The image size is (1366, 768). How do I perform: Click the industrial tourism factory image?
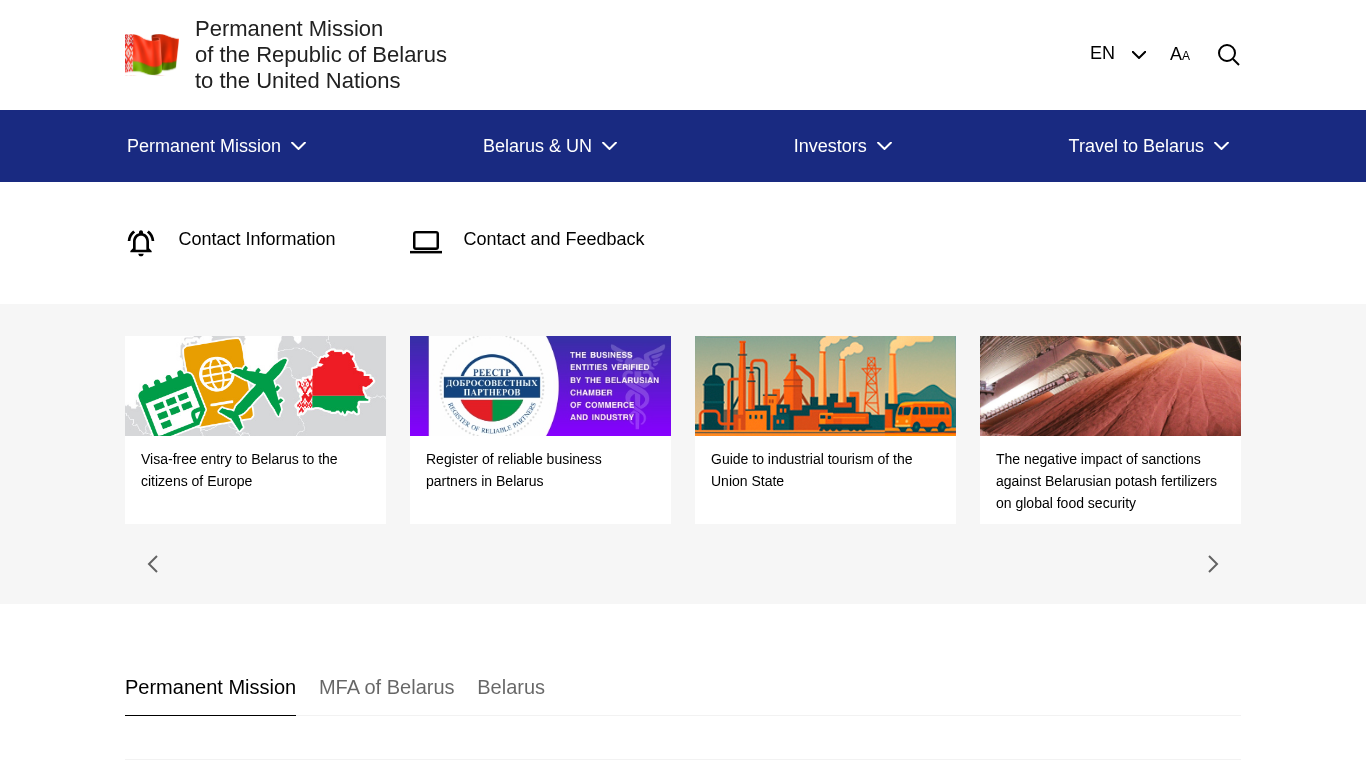tap(825, 386)
